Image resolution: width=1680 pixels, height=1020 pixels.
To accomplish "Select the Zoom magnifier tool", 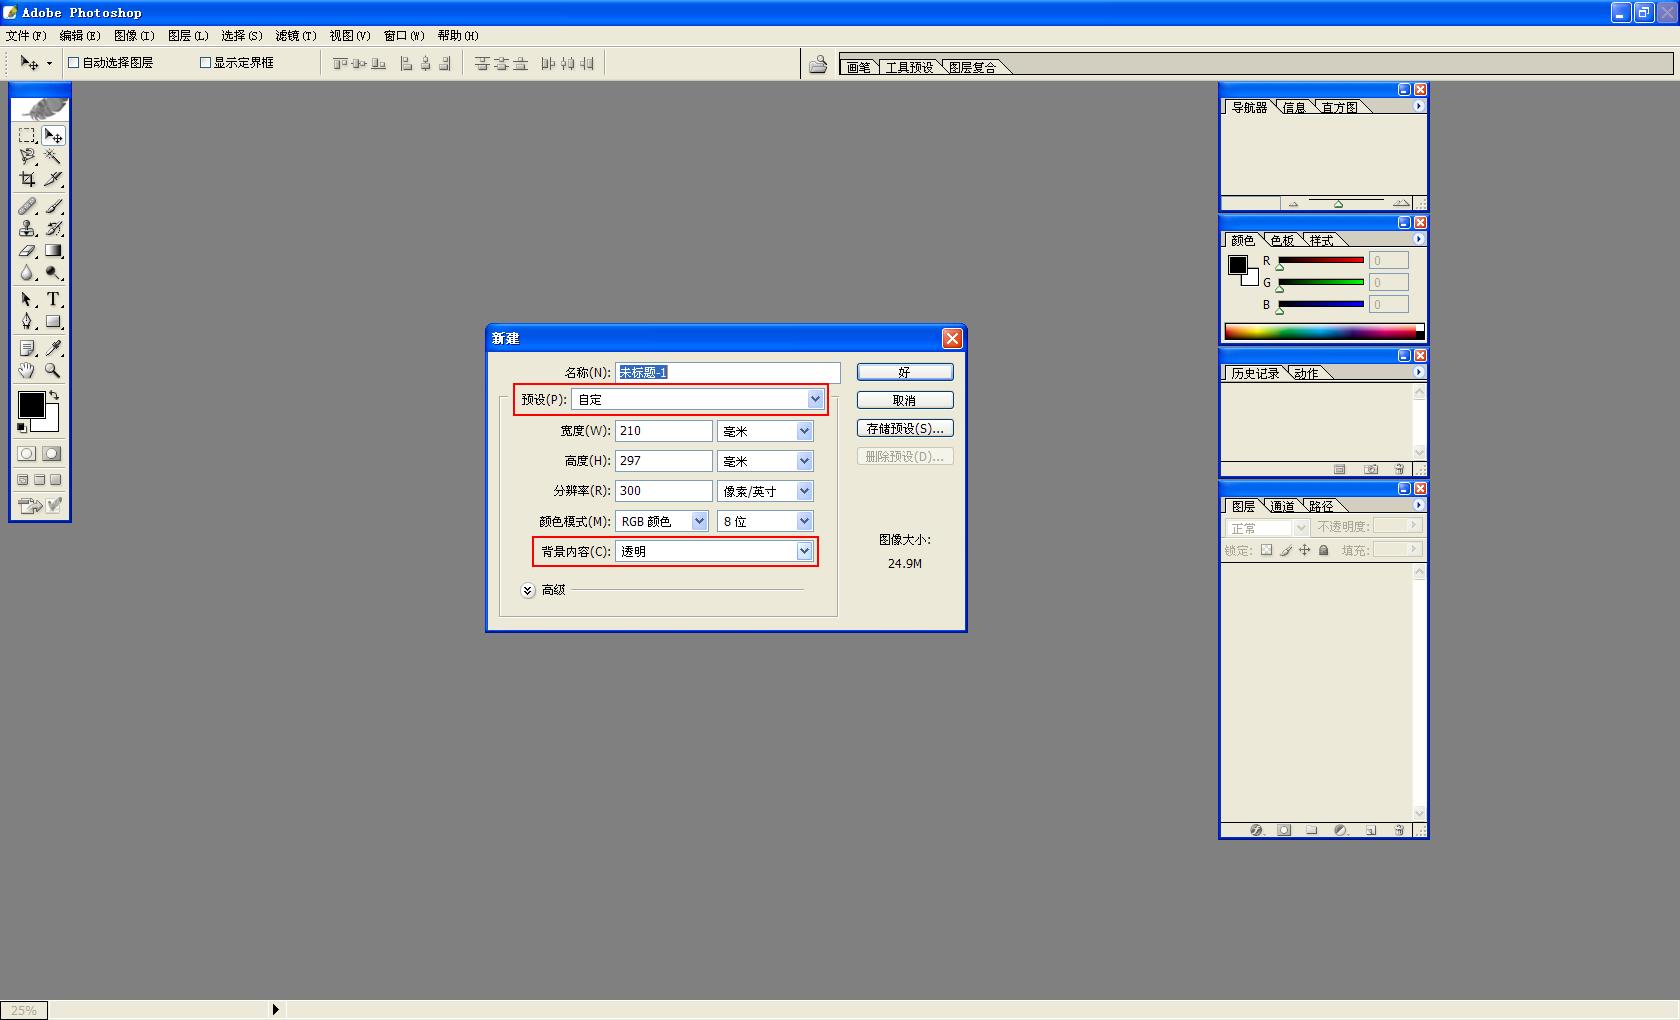I will point(53,370).
